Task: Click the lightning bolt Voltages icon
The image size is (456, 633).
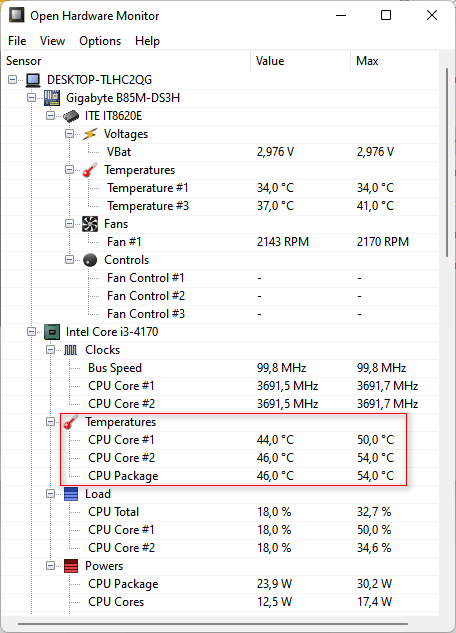Action: (x=90, y=134)
